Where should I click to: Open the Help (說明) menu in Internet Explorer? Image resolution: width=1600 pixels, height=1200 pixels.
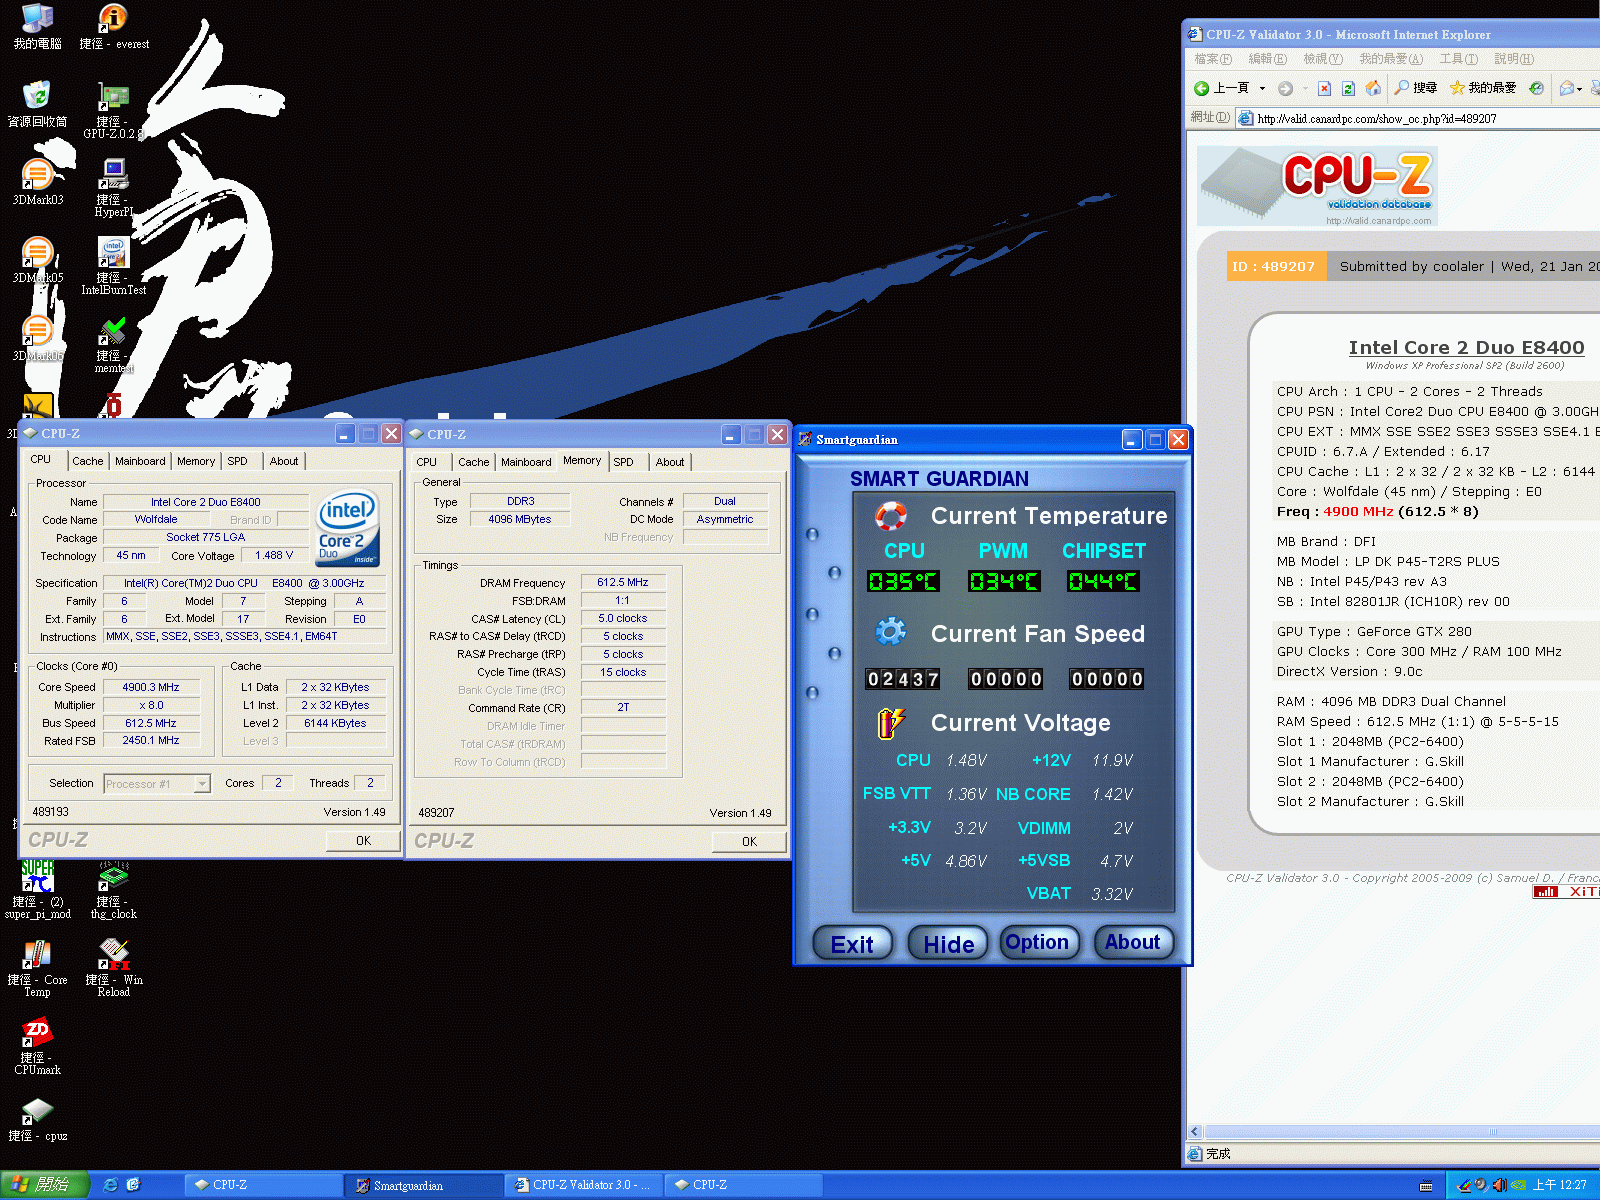click(1514, 59)
